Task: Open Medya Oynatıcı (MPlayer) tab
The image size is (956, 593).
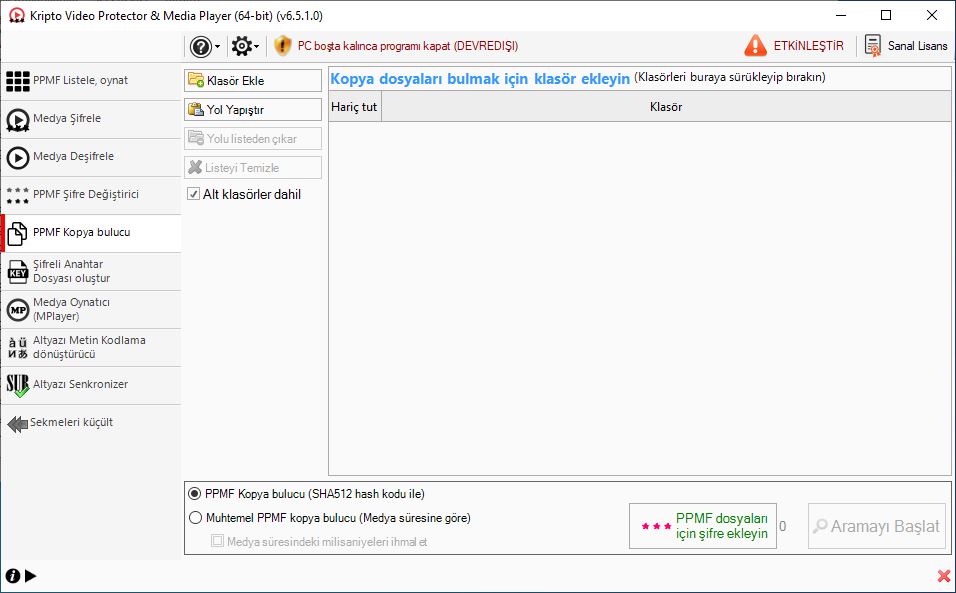Action: [91, 309]
